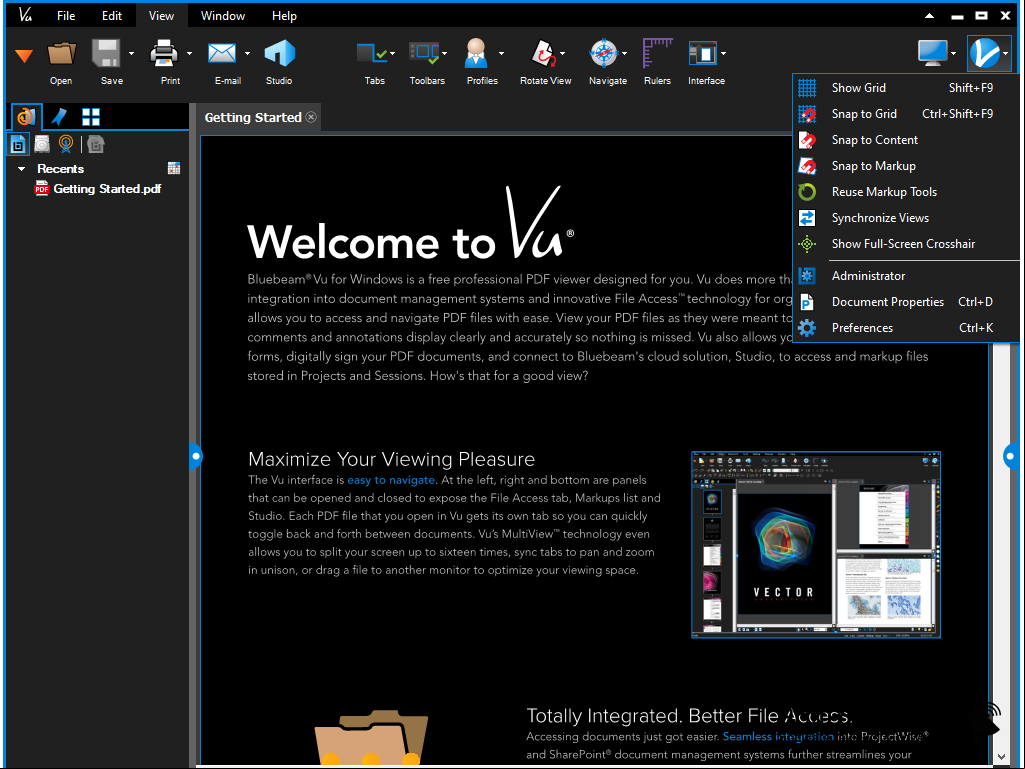Open the Help menu
This screenshot has width=1025, height=769.
284,16
